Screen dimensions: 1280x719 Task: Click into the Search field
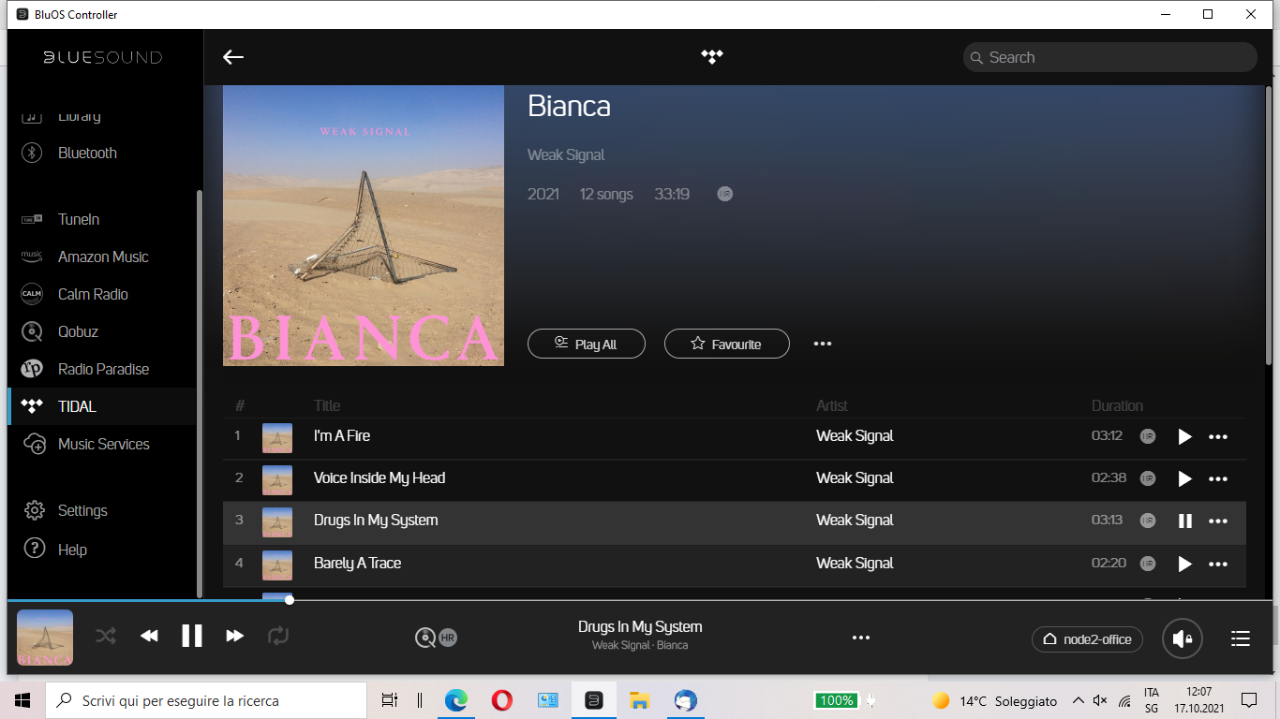tap(1110, 57)
